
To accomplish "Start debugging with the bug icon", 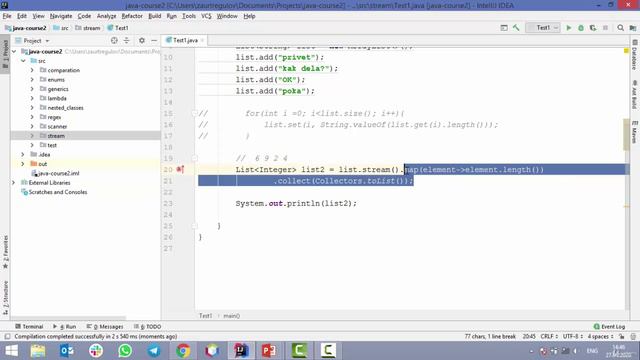I will pyautogui.click(x=581, y=28).
